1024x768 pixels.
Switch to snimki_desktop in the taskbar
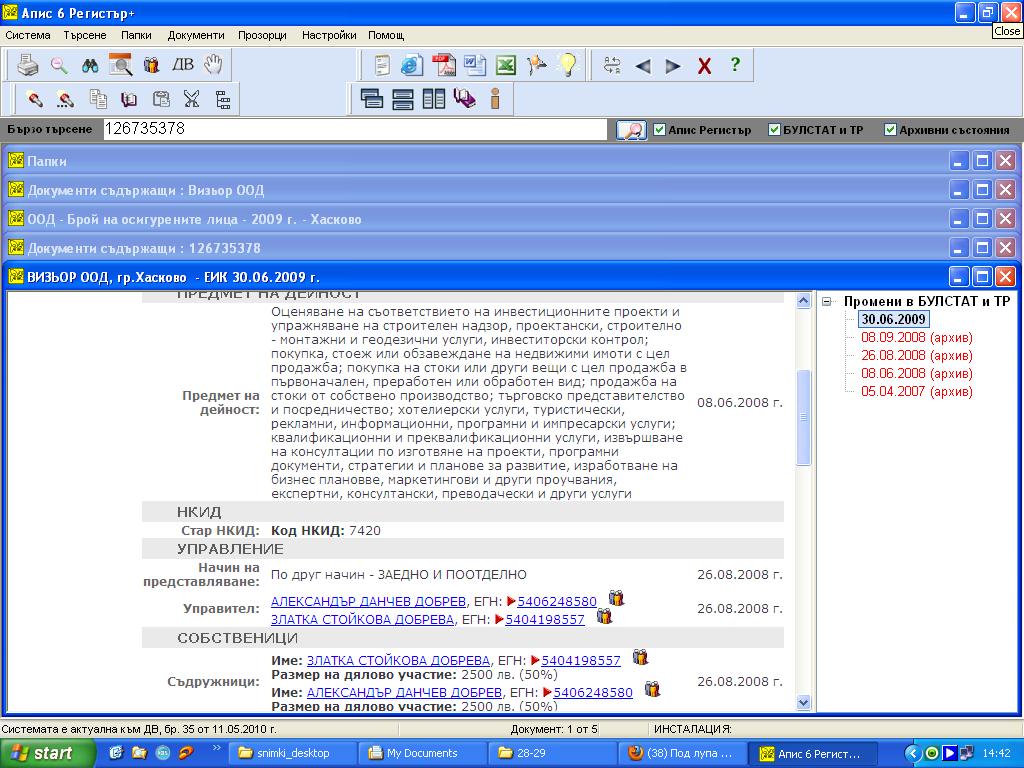(x=293, y=753)
